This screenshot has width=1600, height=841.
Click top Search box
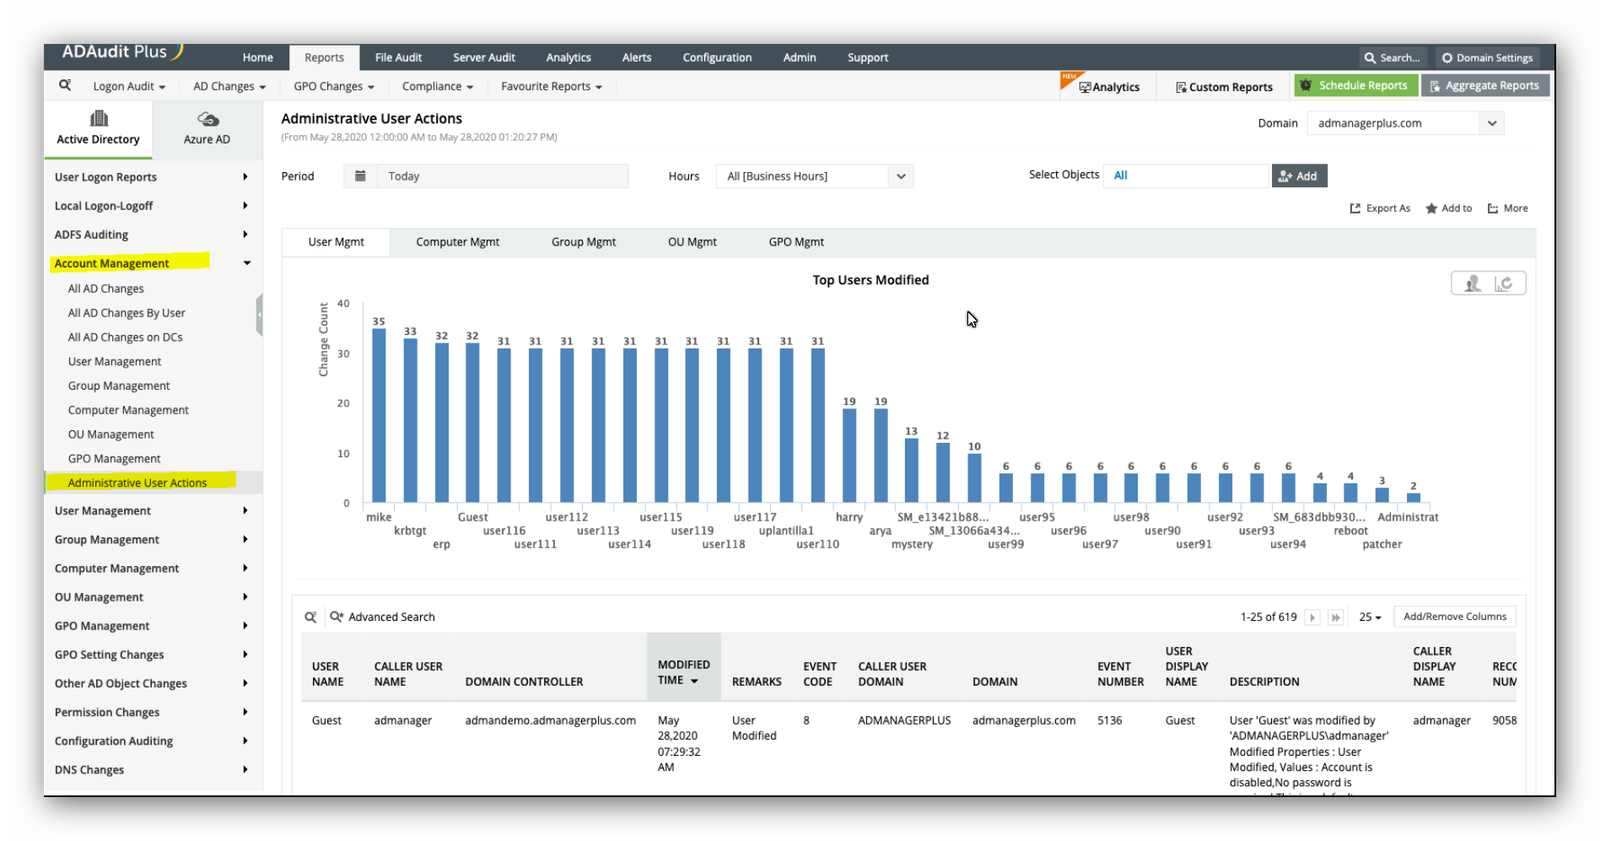point(1393,57)
